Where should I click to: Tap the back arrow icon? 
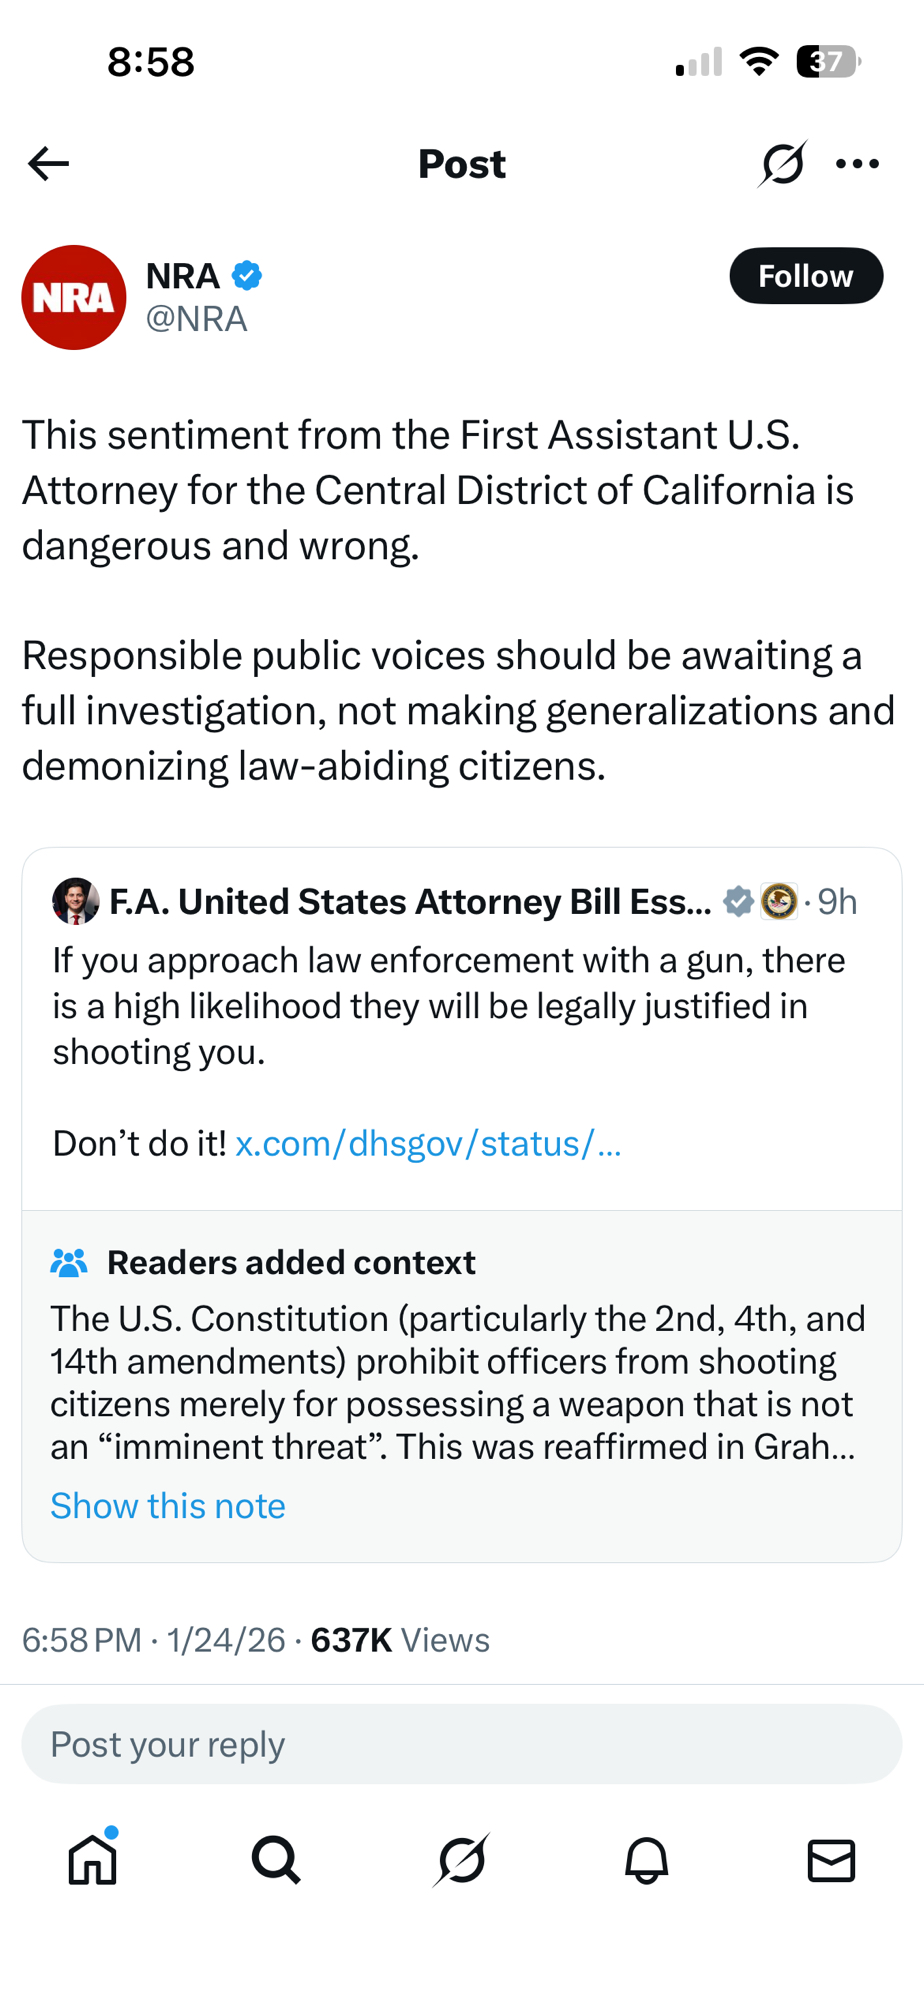tap(48, 164)
